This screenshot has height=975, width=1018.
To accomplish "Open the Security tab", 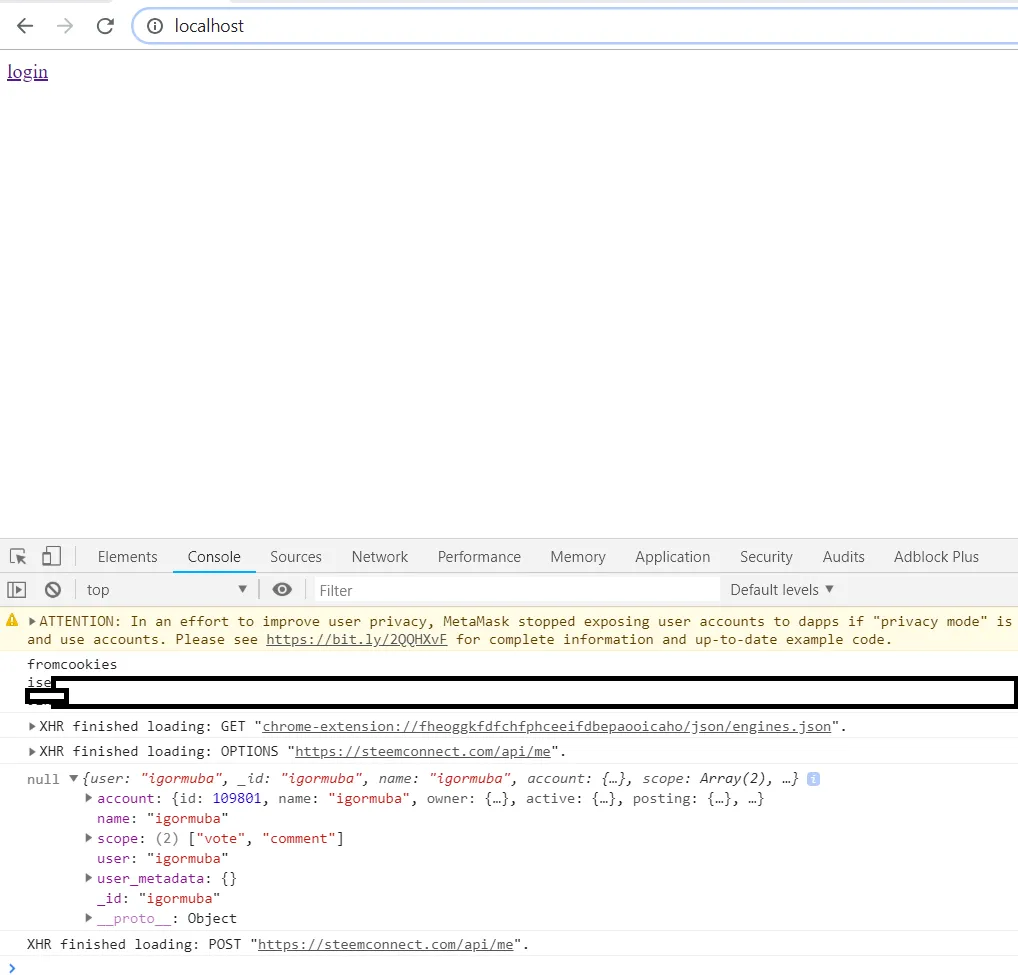I will tap(766, 557).
